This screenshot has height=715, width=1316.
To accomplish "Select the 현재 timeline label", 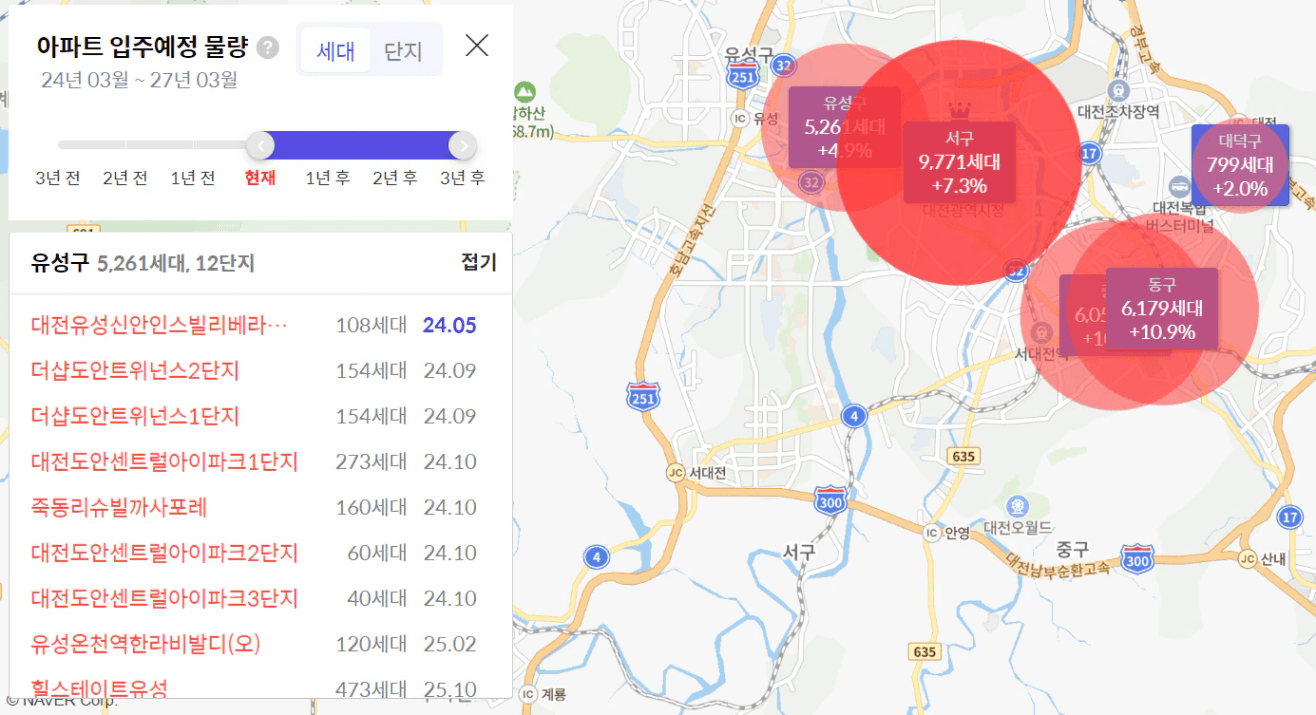I will (260, 178).
